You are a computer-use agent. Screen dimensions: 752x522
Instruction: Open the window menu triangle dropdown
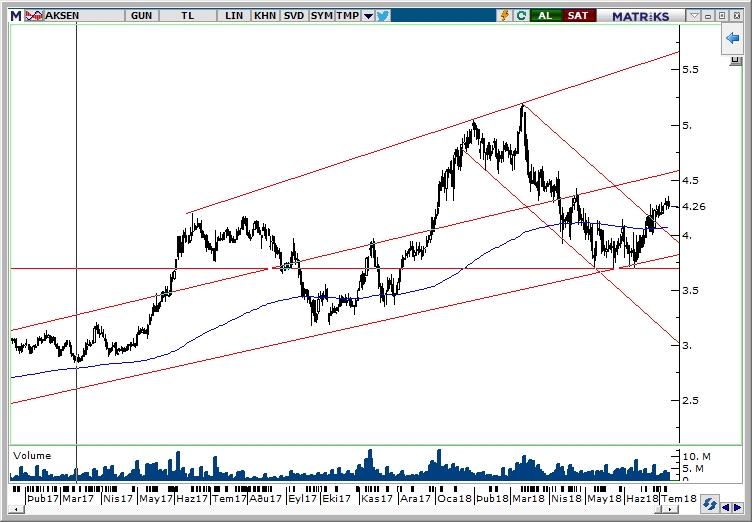coord(693,16)
